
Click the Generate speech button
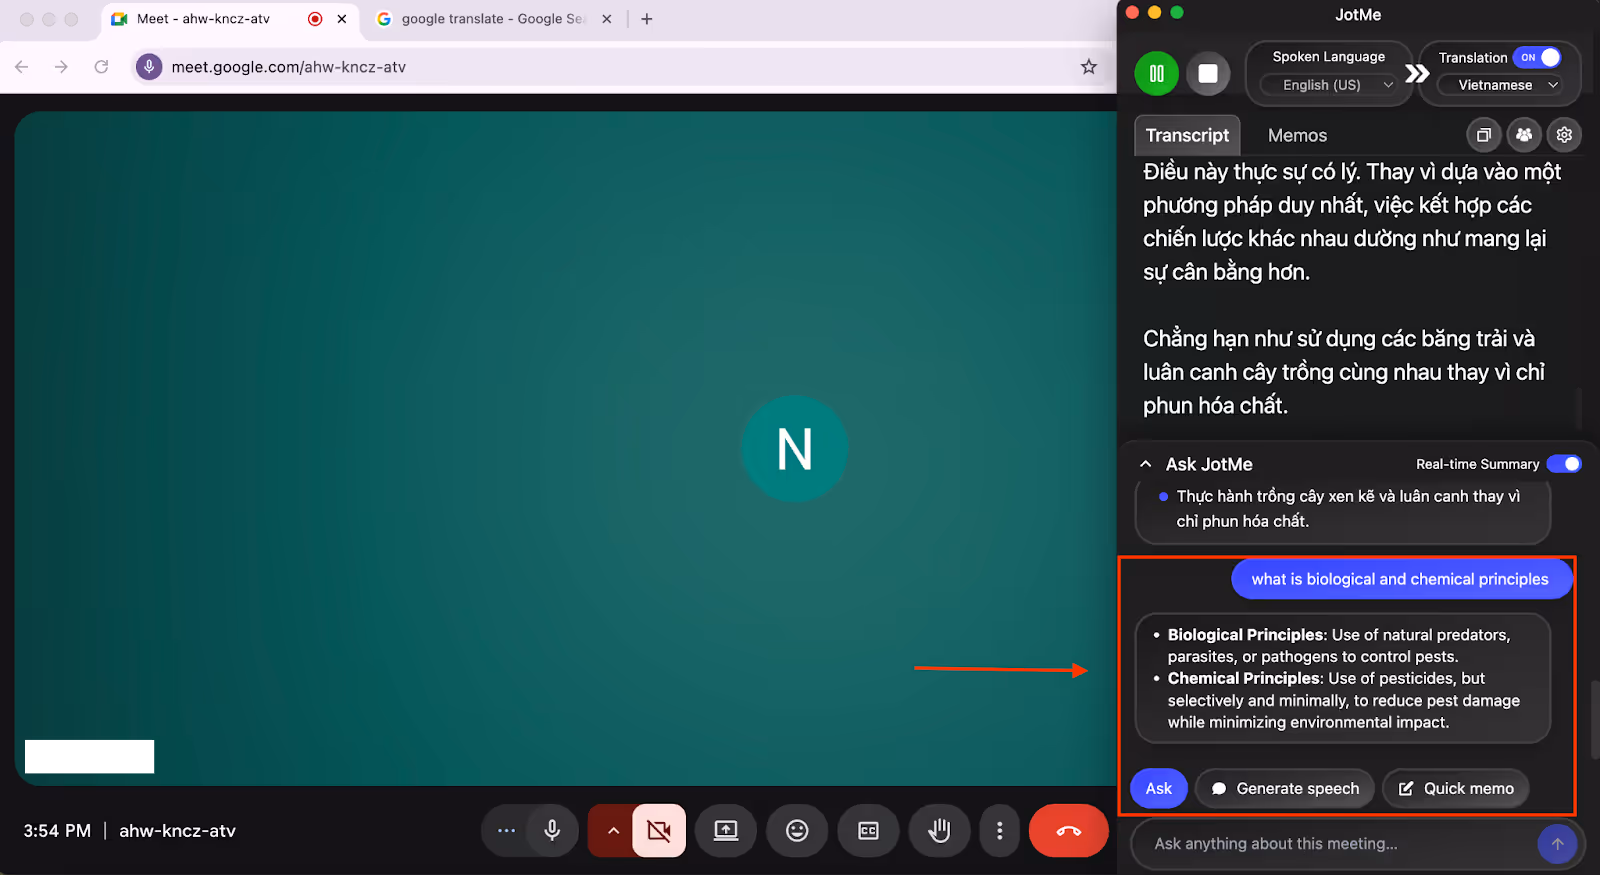1285,788
